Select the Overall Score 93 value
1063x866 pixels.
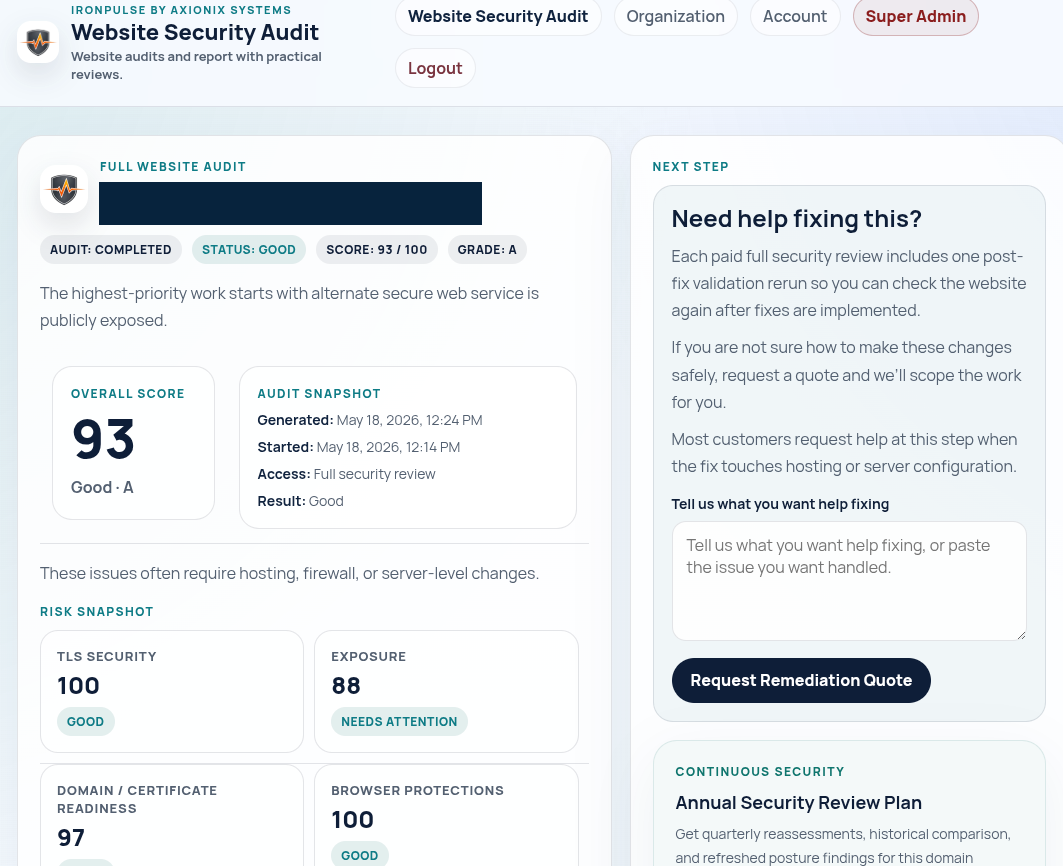[104, 439]
